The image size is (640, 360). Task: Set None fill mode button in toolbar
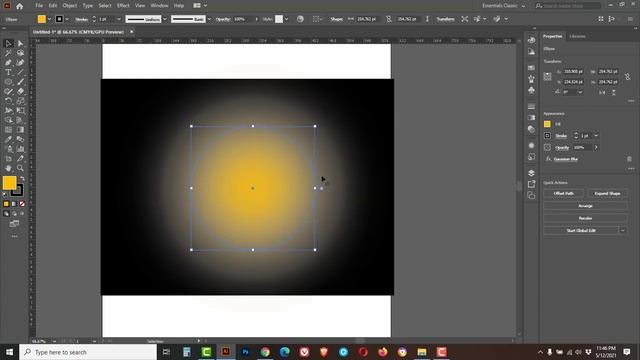tap(22, 204)
